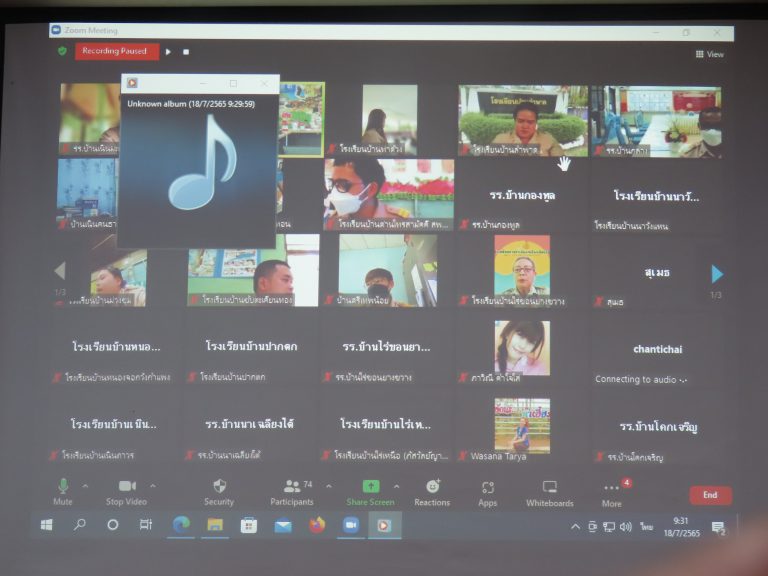Resume the paused recording
Image resolution: width=768 pixels, height=576 pixels.
tap(168, 51)
